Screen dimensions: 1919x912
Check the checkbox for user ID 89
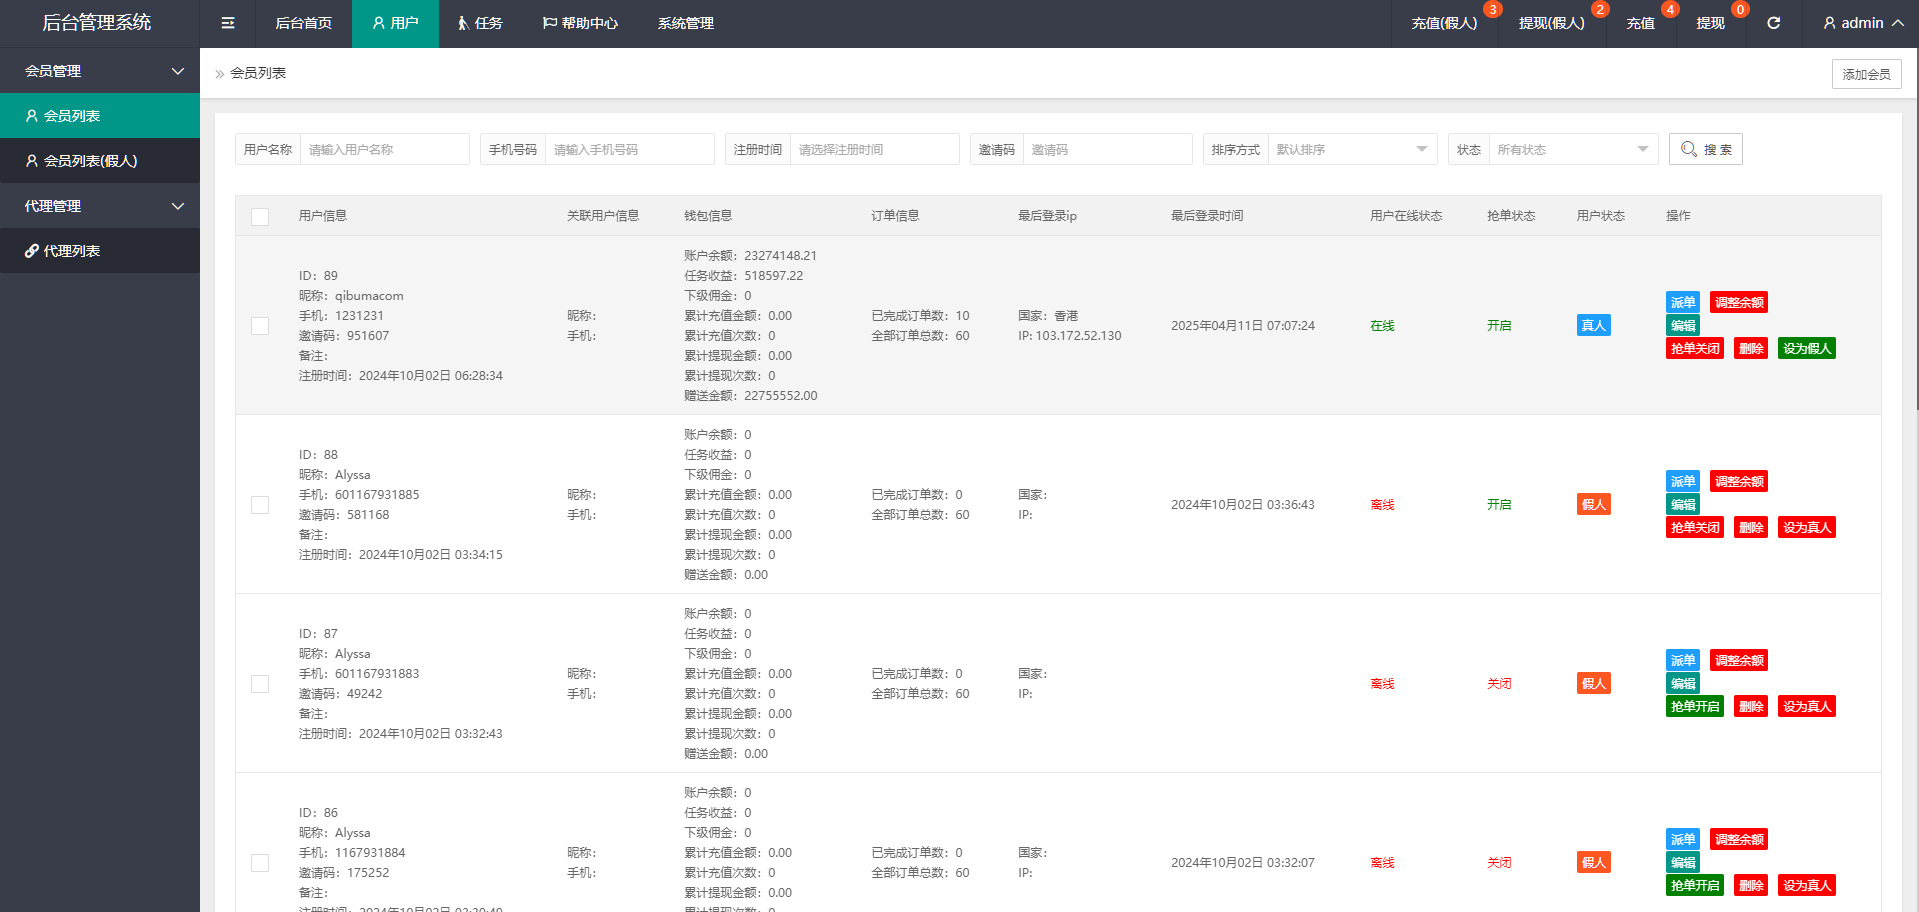(x=260, y=326)
